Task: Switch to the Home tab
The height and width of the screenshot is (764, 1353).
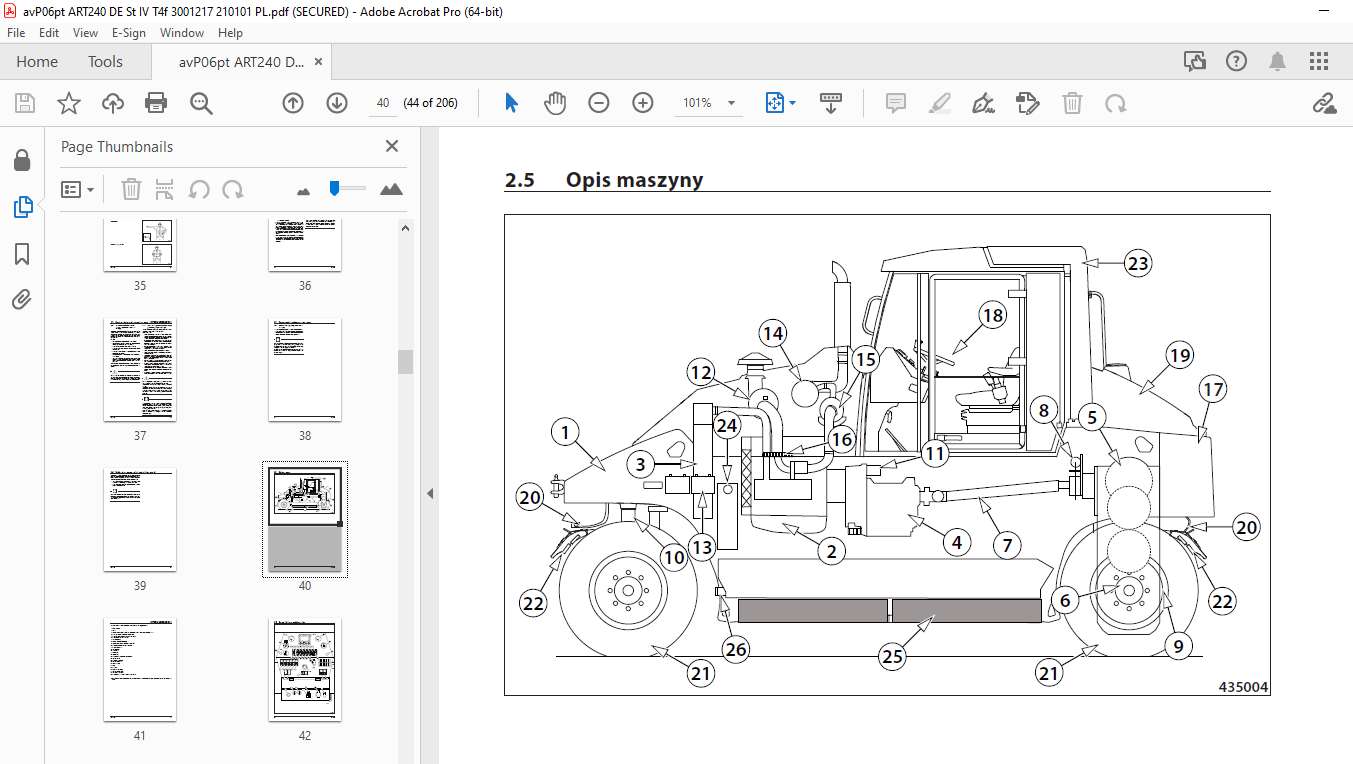Action: tap(37, 62)
